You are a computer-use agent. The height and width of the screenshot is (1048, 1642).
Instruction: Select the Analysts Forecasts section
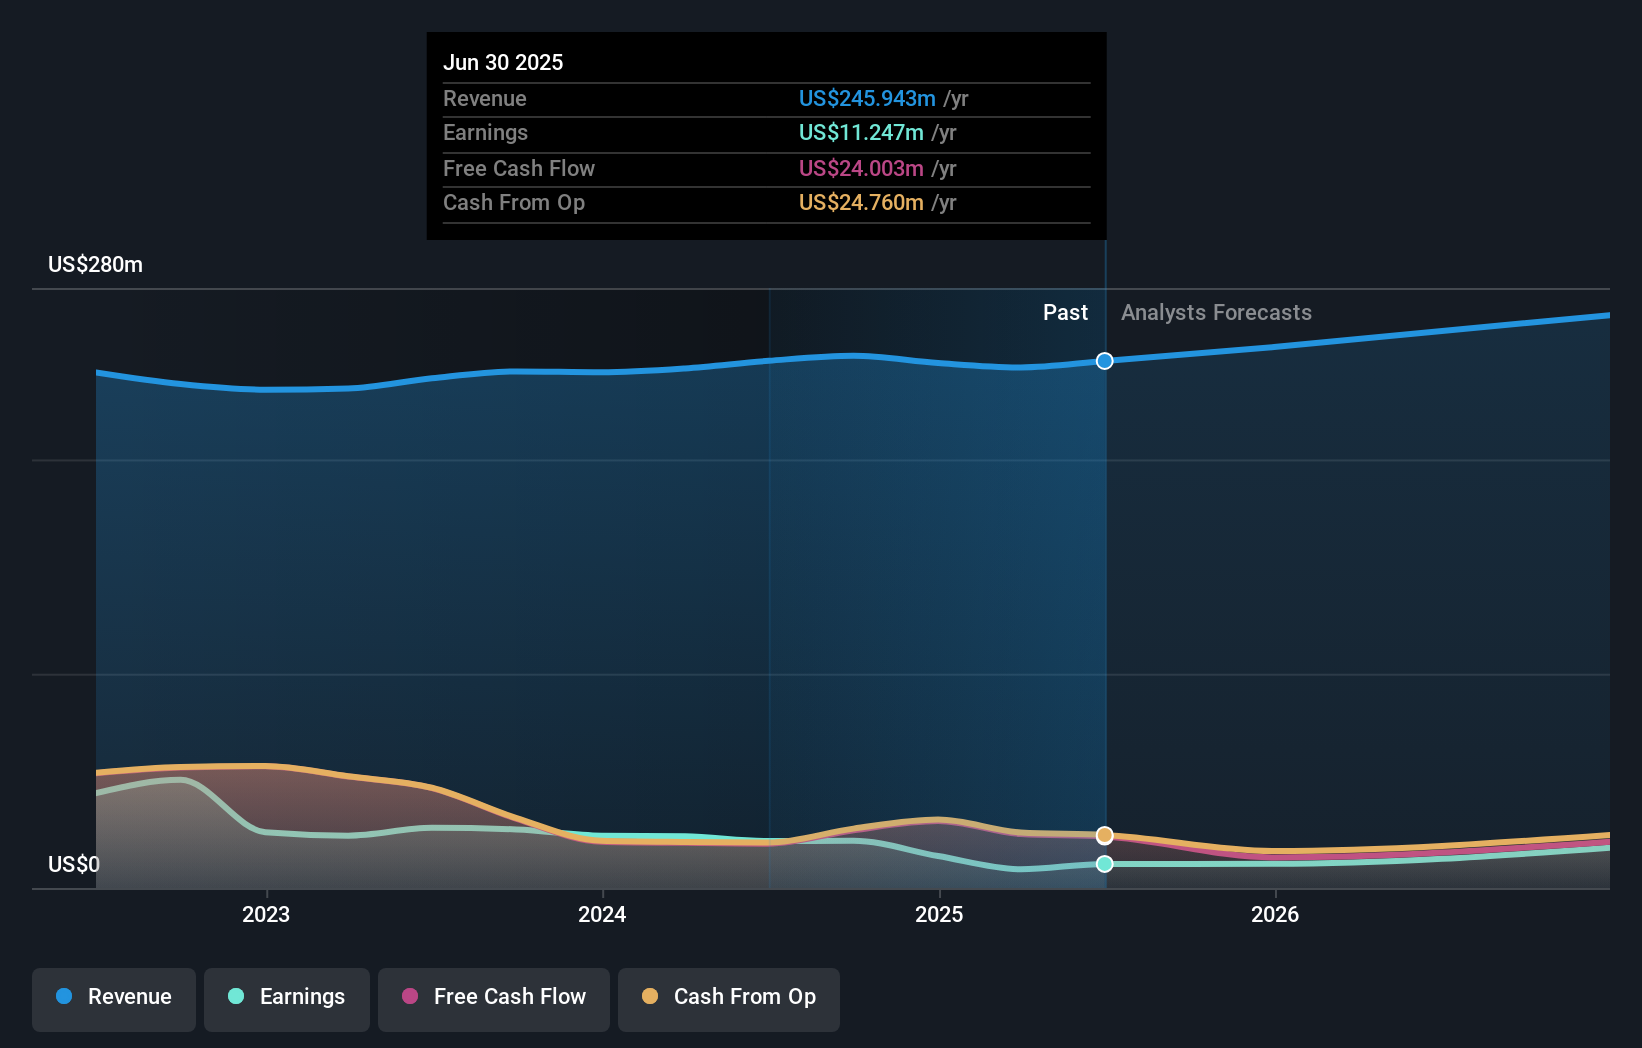pos(1216,312)
